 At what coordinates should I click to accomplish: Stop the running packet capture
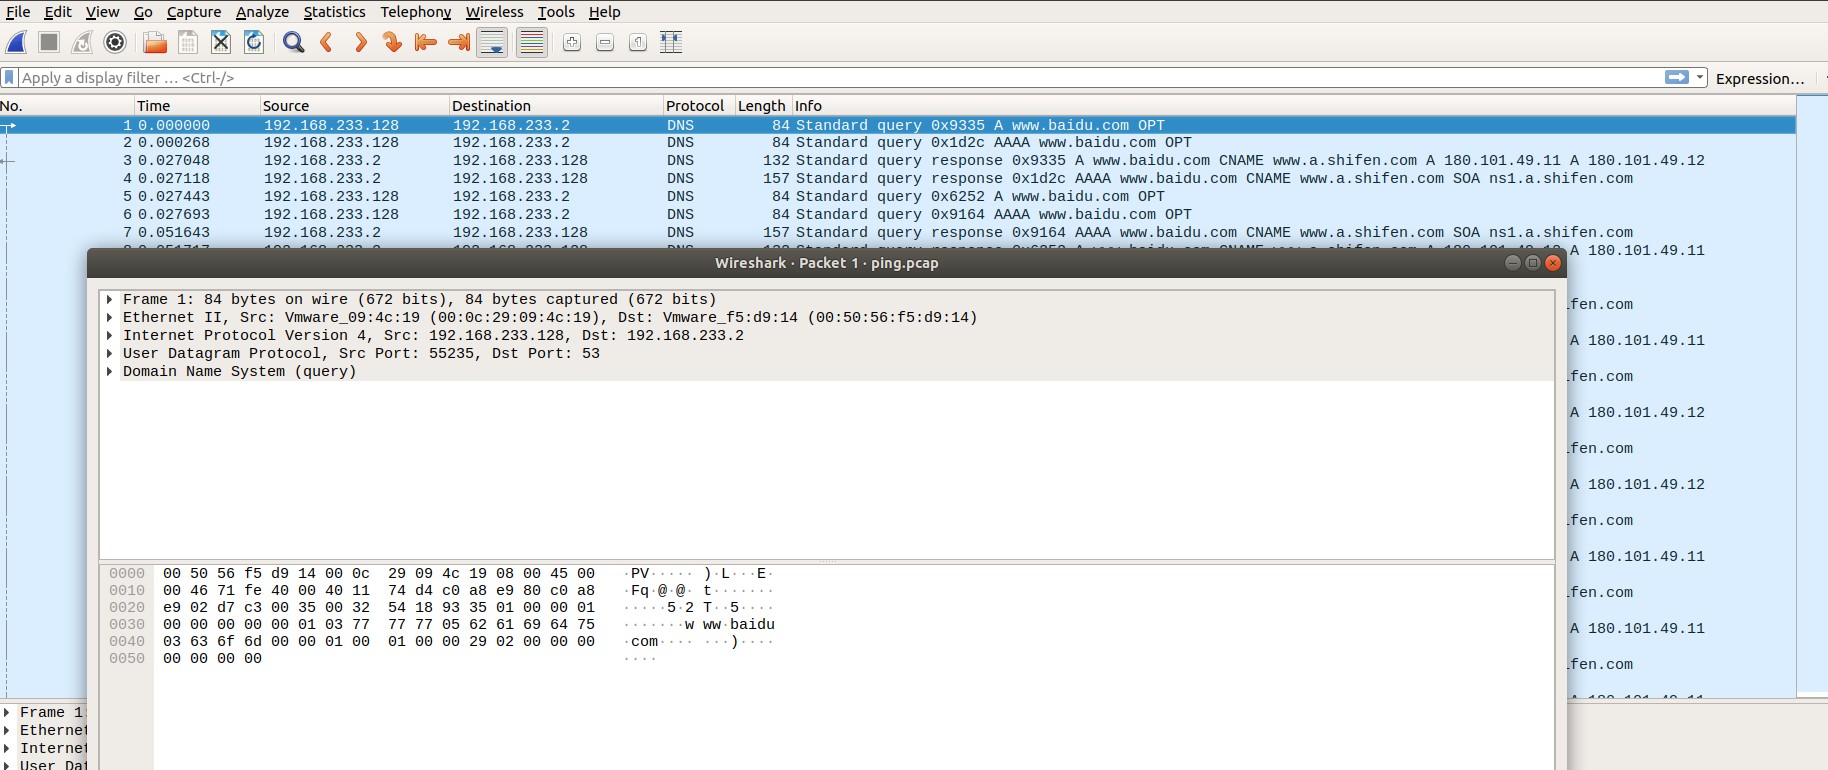49,42
